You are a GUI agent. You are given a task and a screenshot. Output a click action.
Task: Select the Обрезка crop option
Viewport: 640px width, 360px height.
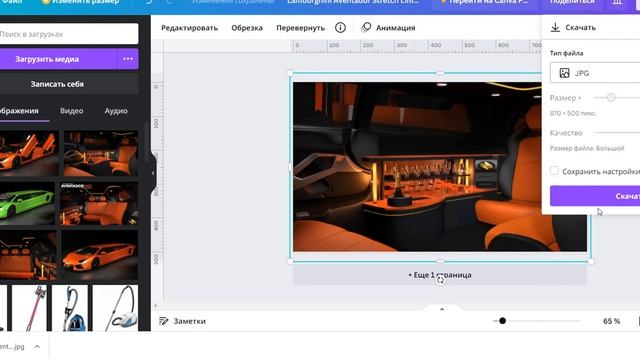(247, 28)
